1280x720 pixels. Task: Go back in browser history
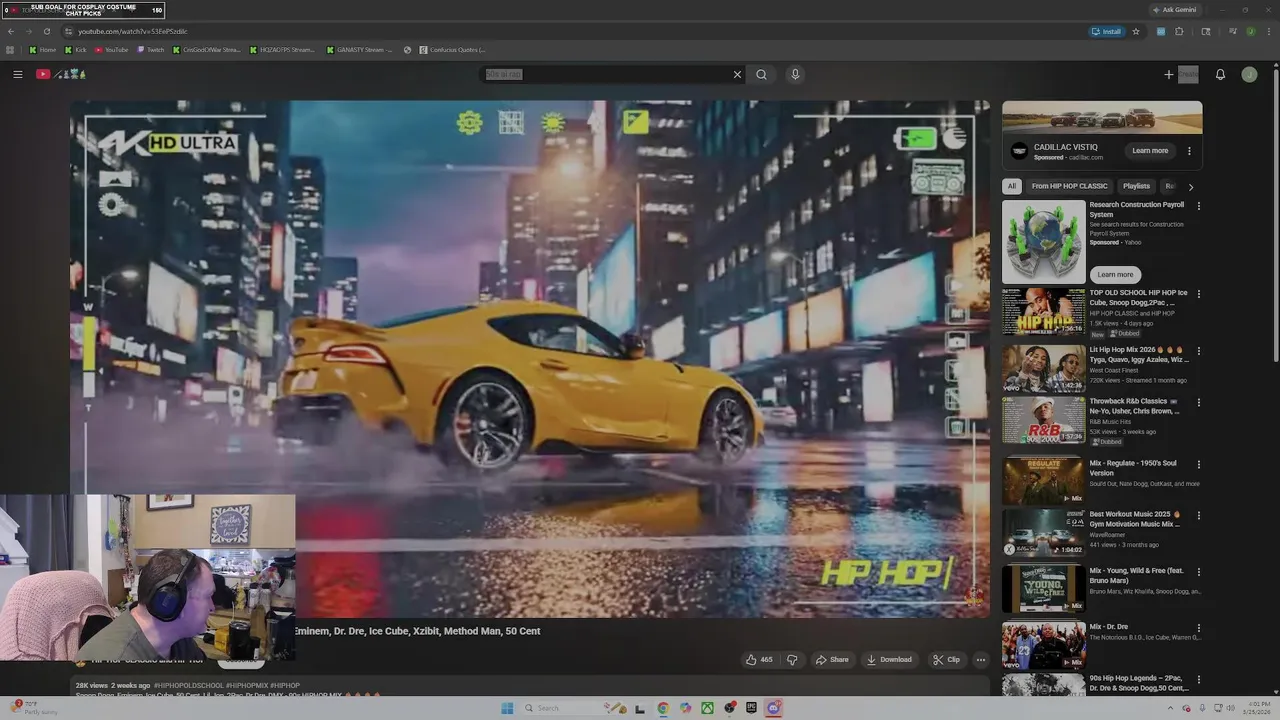click(x=11, y=31)
